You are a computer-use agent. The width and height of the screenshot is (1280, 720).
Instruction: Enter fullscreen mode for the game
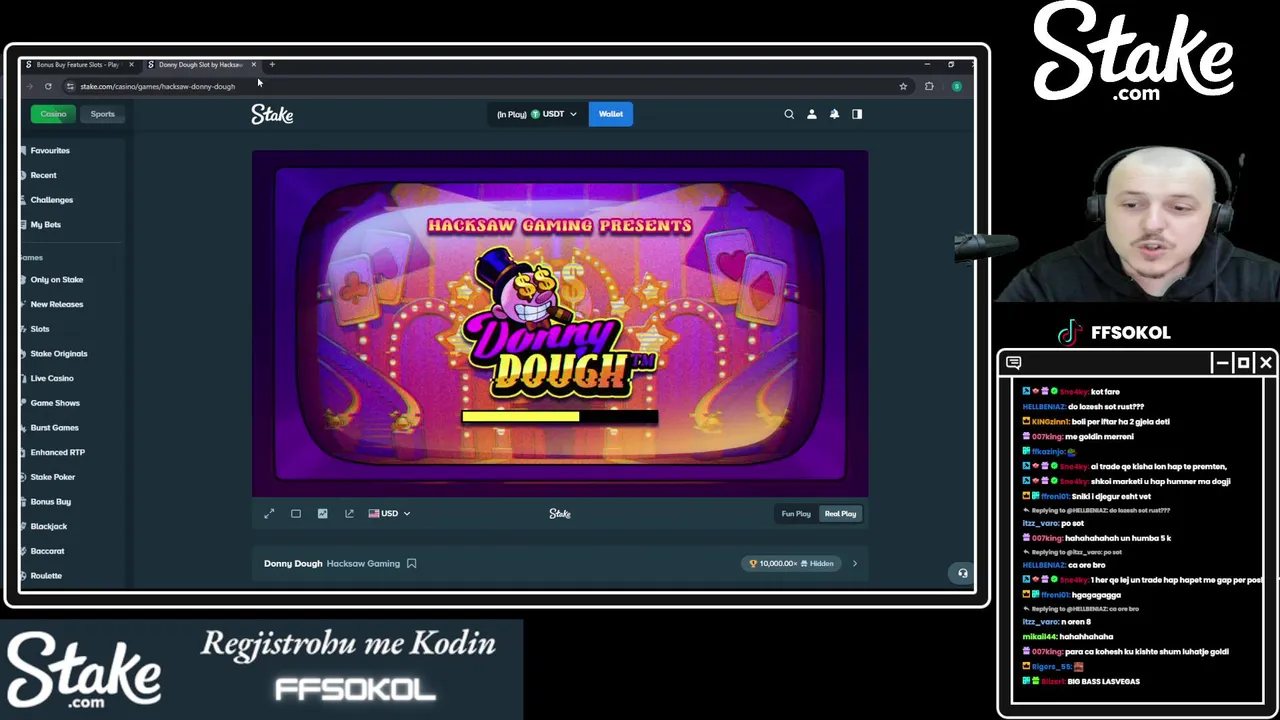[x=269, y=514]
